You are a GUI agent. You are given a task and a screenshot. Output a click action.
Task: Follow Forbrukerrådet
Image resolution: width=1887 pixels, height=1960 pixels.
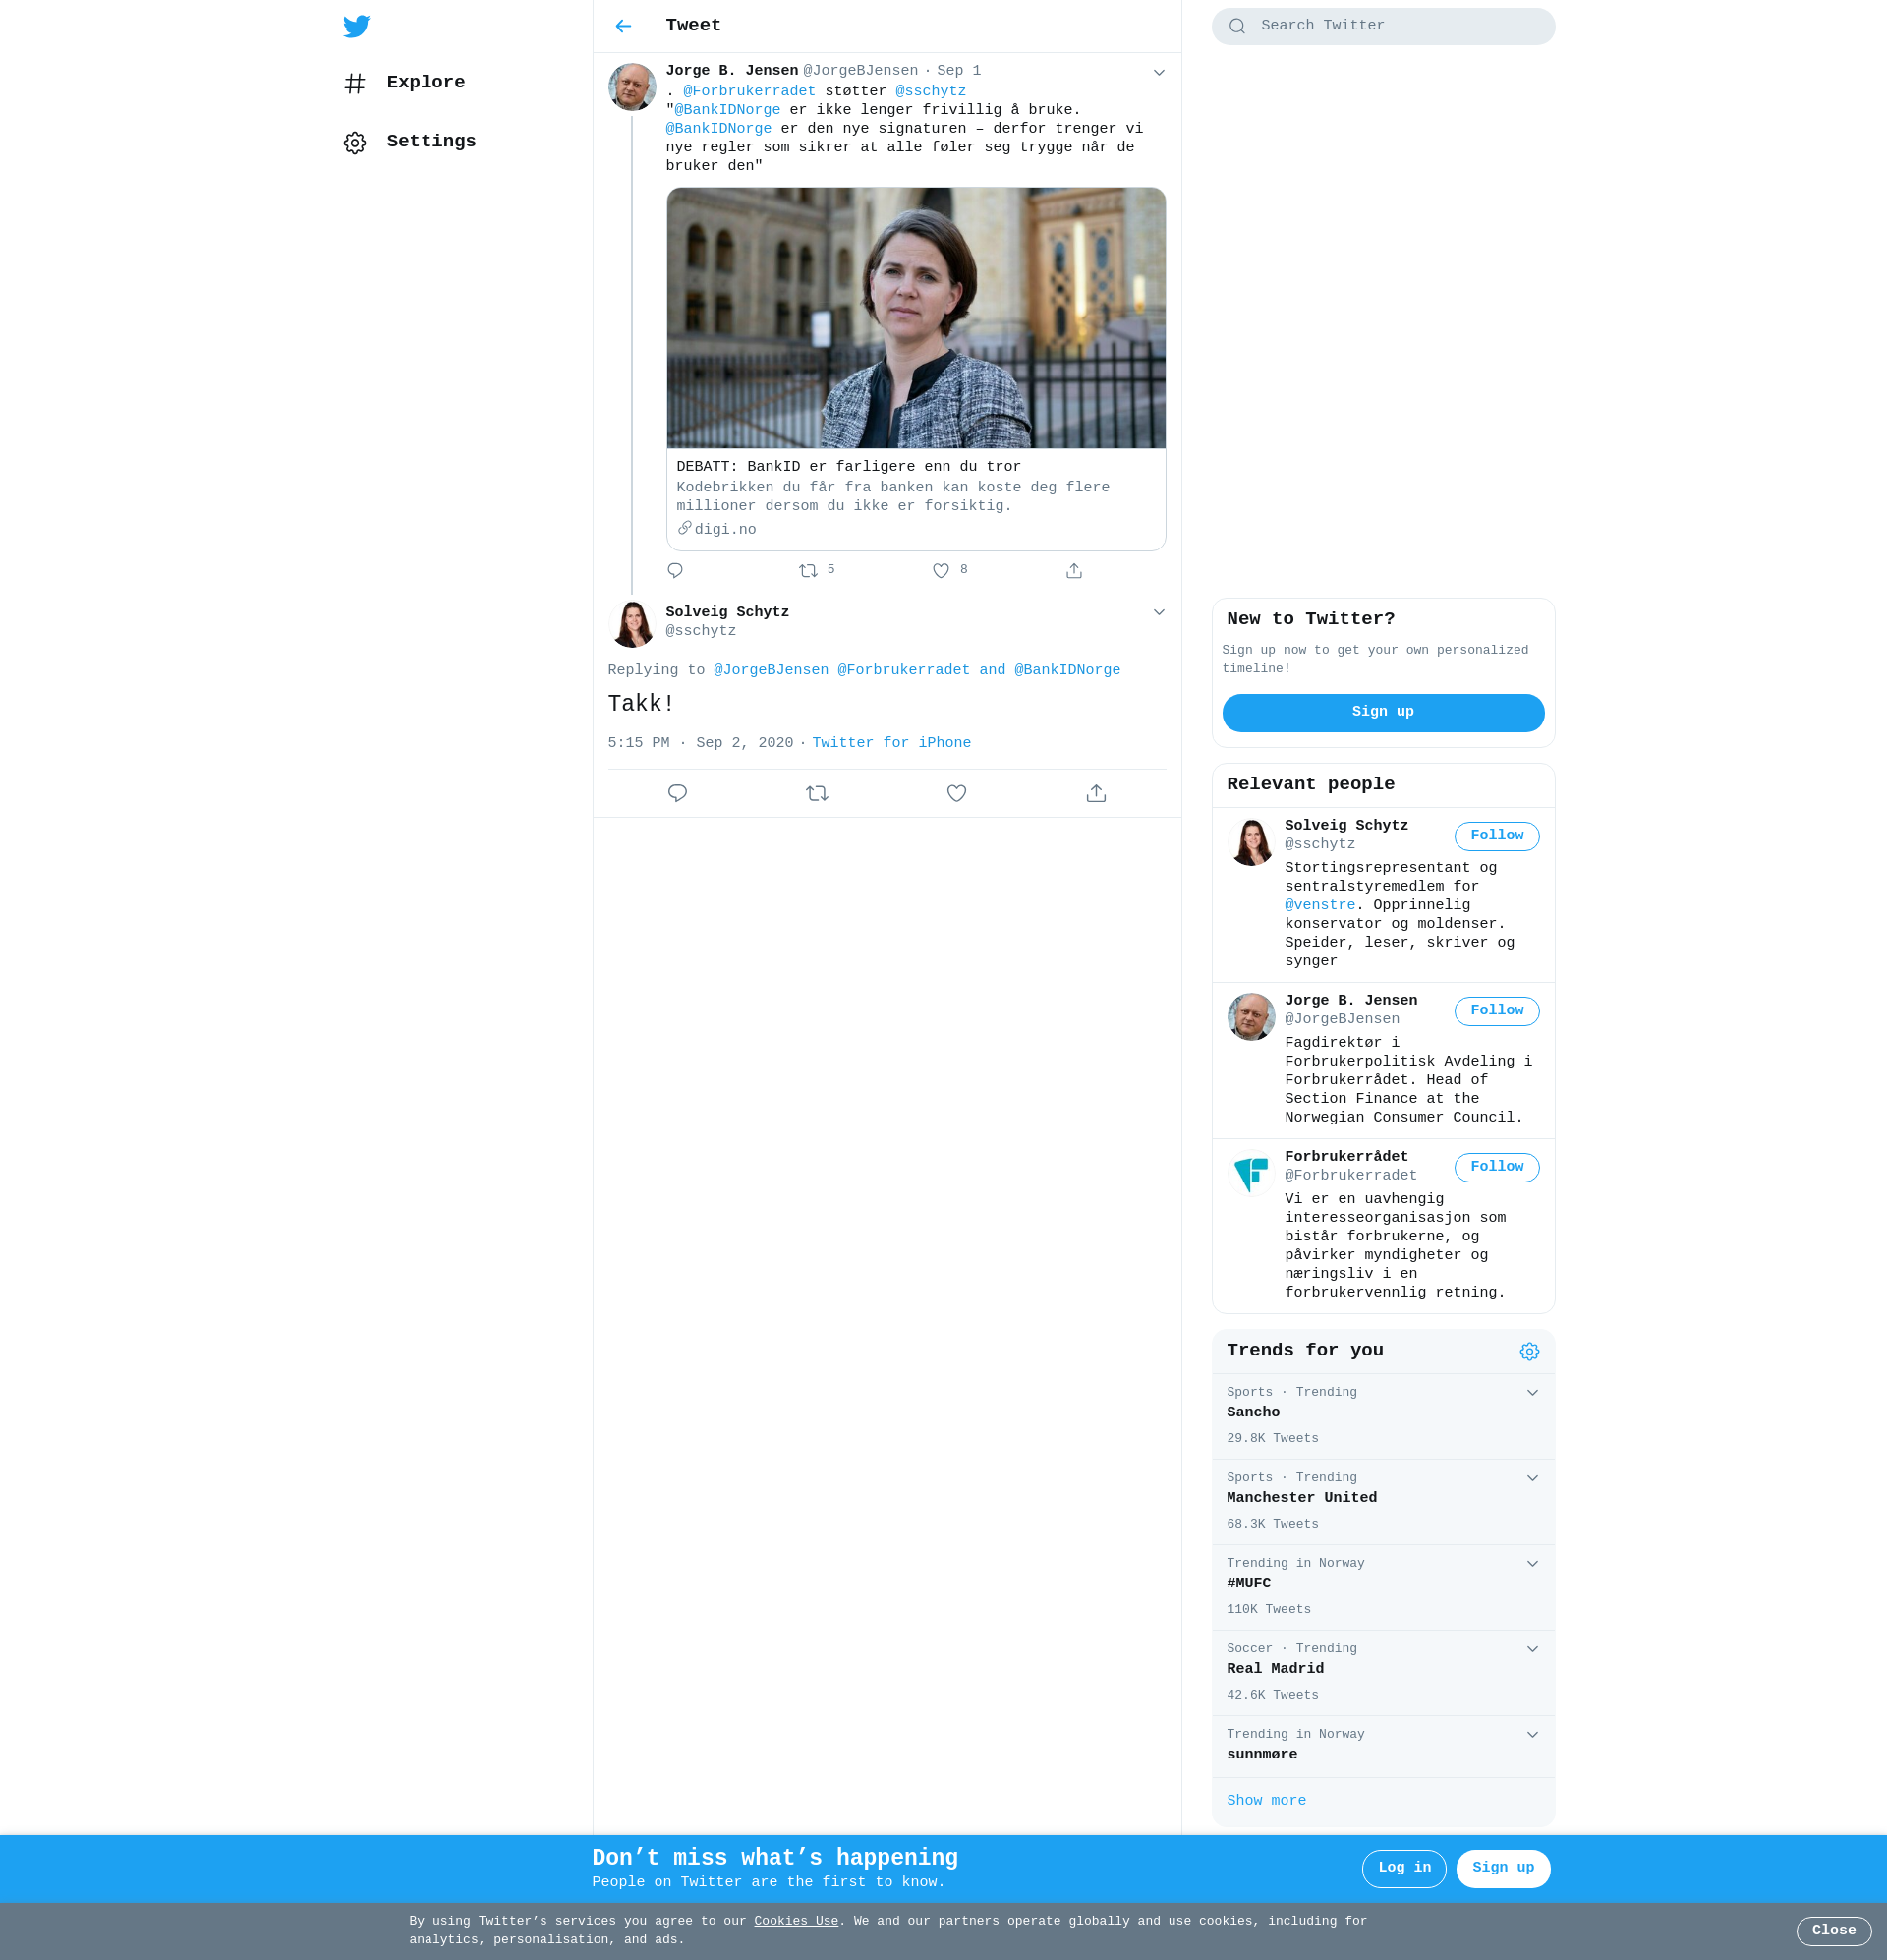(x=1496, y=1167)
